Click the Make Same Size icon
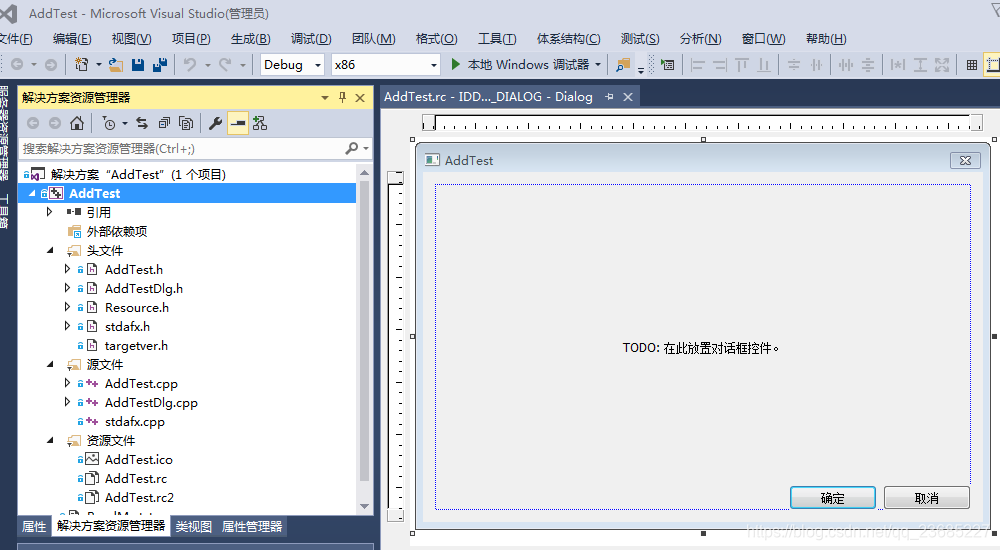This screenshot has width=1000, height=550. point(942,64)
